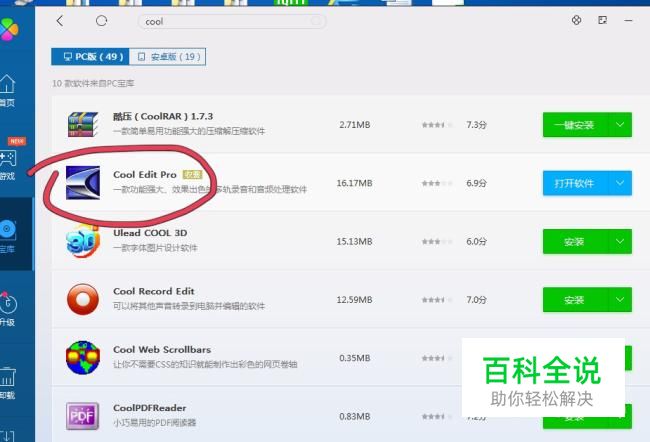Click the 2.71MB size of CoolRAR
This screenshot has height=442, width=650.
[354, 125]
